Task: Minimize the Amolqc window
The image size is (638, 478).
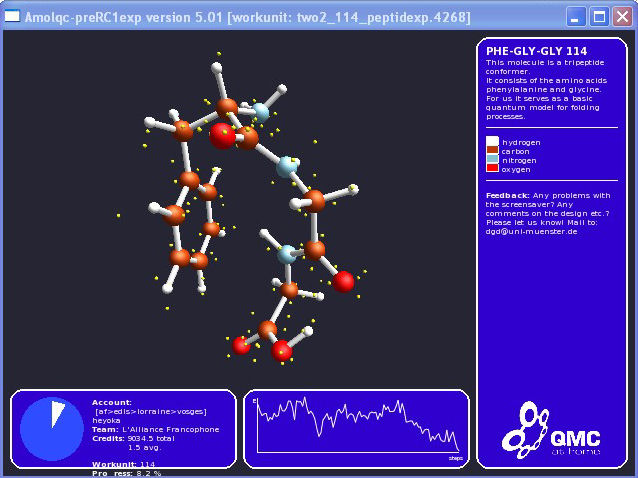Action: (576, 17)
